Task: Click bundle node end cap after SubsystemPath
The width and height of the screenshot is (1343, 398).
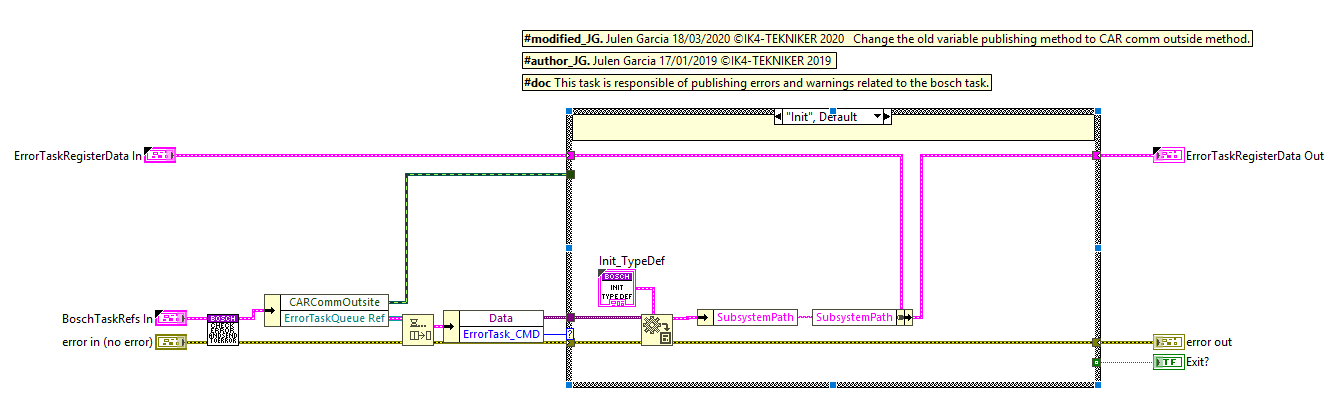Action: [x=906, y=318]
